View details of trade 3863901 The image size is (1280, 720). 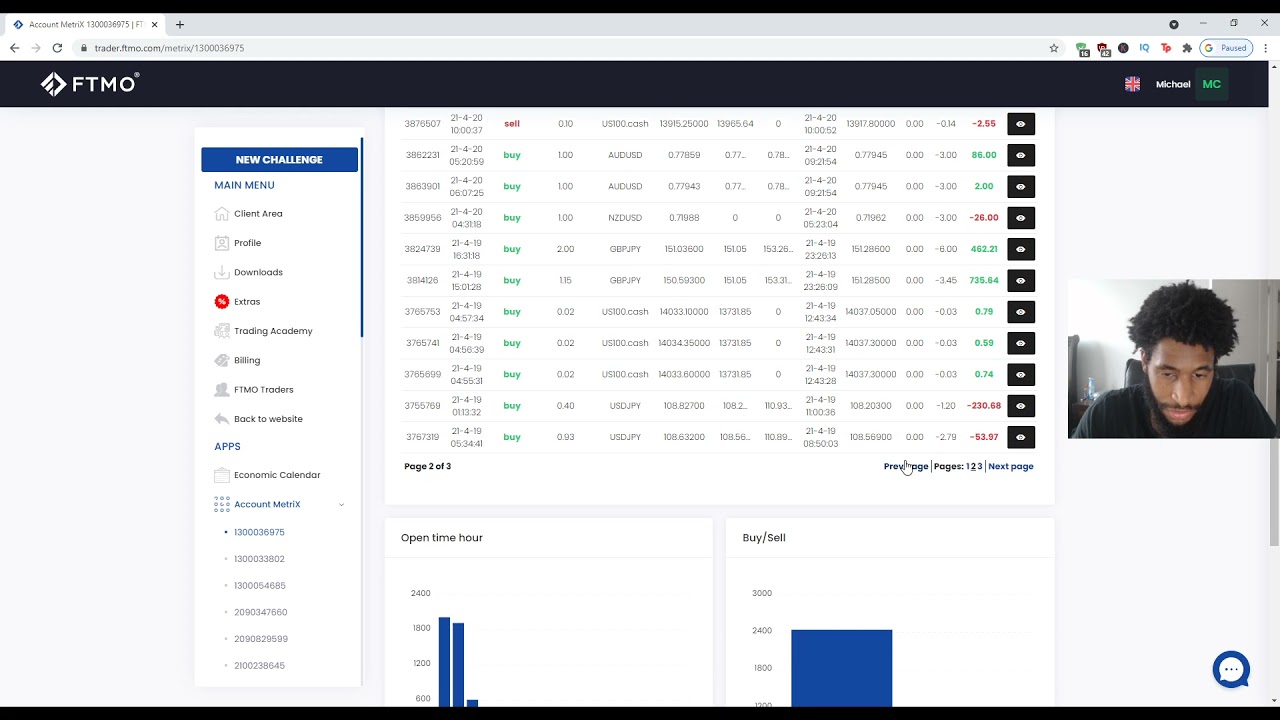pyautogui.click(x=1020, y=186)
